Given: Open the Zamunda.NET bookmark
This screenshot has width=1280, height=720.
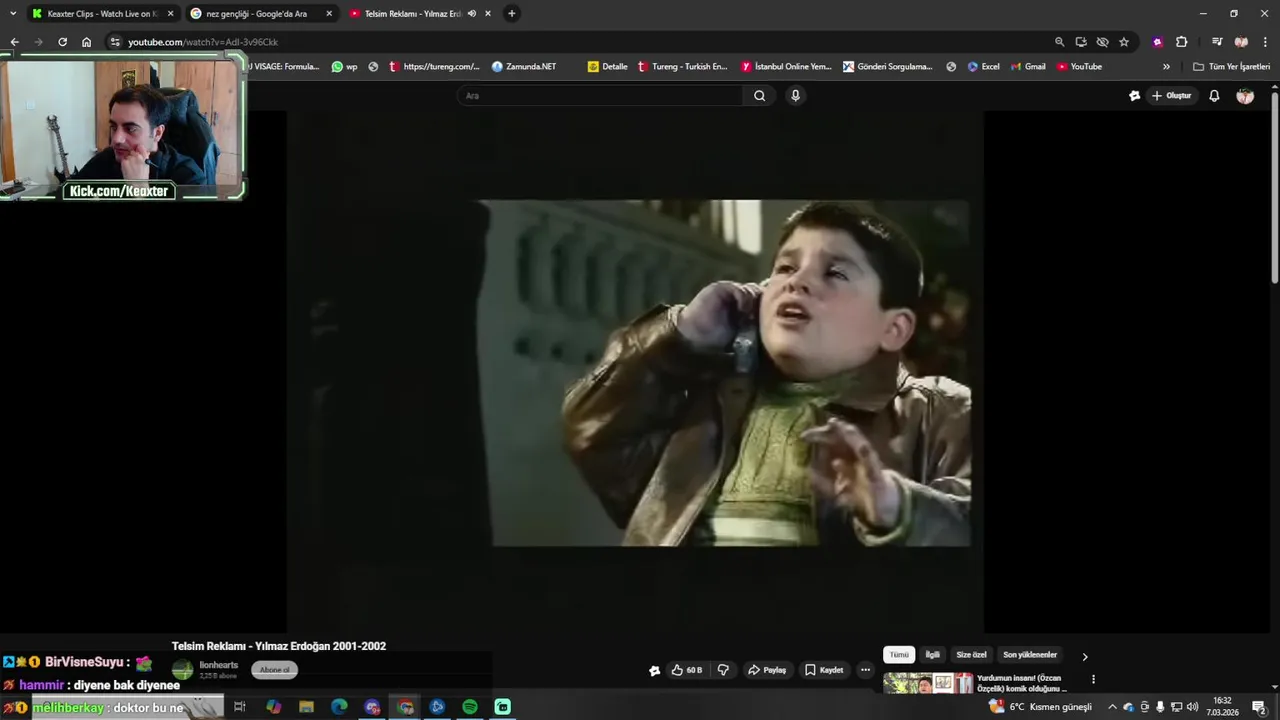Looking at the screenshot, I should 524,67.
